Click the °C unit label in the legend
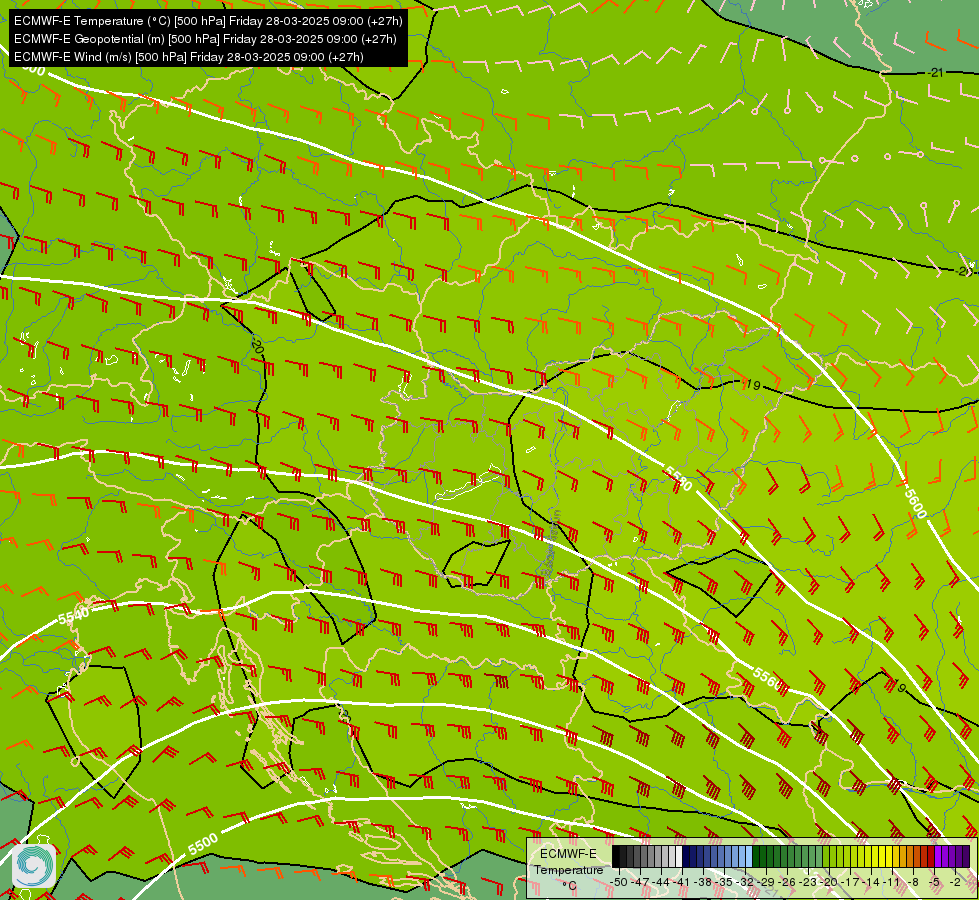 tap(569, 886)
